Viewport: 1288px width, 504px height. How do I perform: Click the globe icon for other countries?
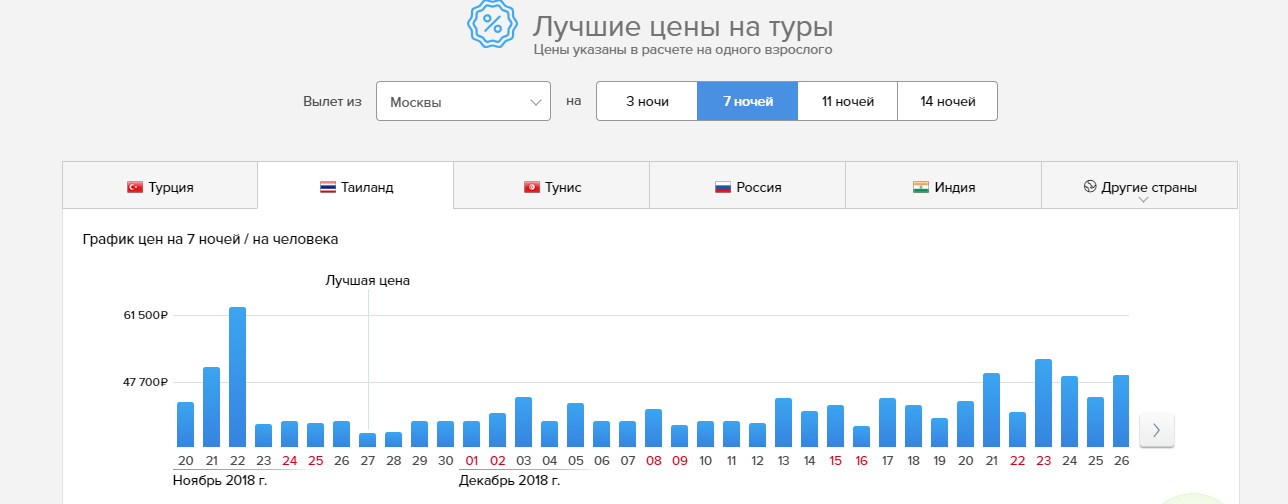[1090, 187]
